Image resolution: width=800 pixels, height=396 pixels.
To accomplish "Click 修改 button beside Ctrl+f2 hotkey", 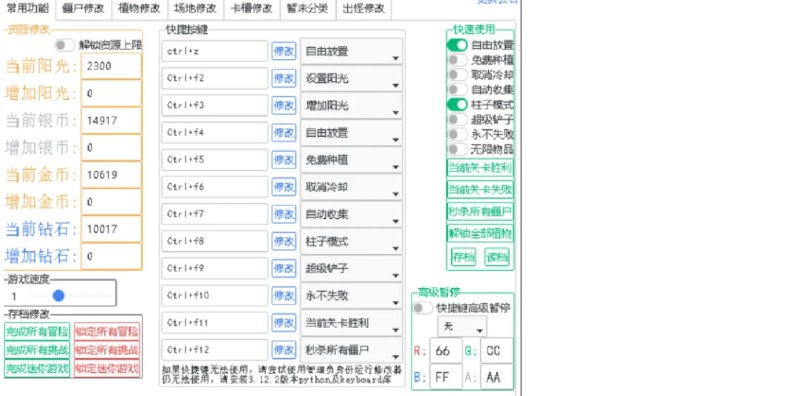I will (x=284, y=78).
